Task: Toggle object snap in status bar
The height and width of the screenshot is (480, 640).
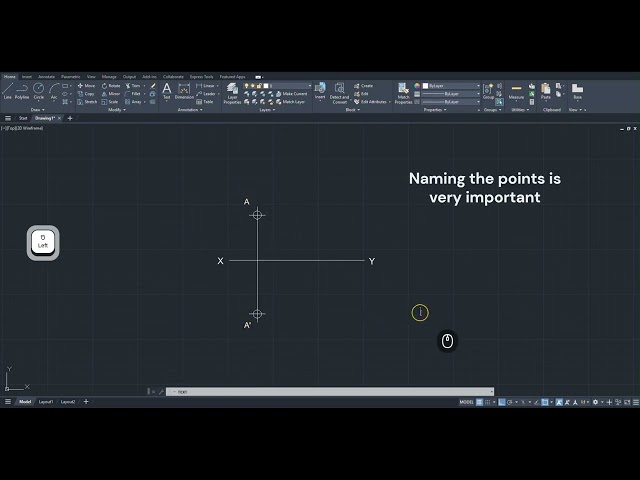Action: click(545, 402)
